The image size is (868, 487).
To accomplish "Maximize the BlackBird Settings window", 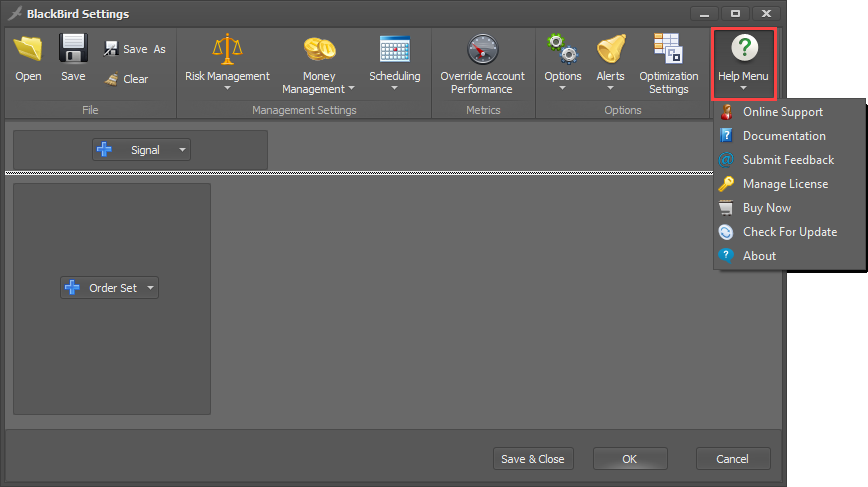I will click(x=735, y=14).
